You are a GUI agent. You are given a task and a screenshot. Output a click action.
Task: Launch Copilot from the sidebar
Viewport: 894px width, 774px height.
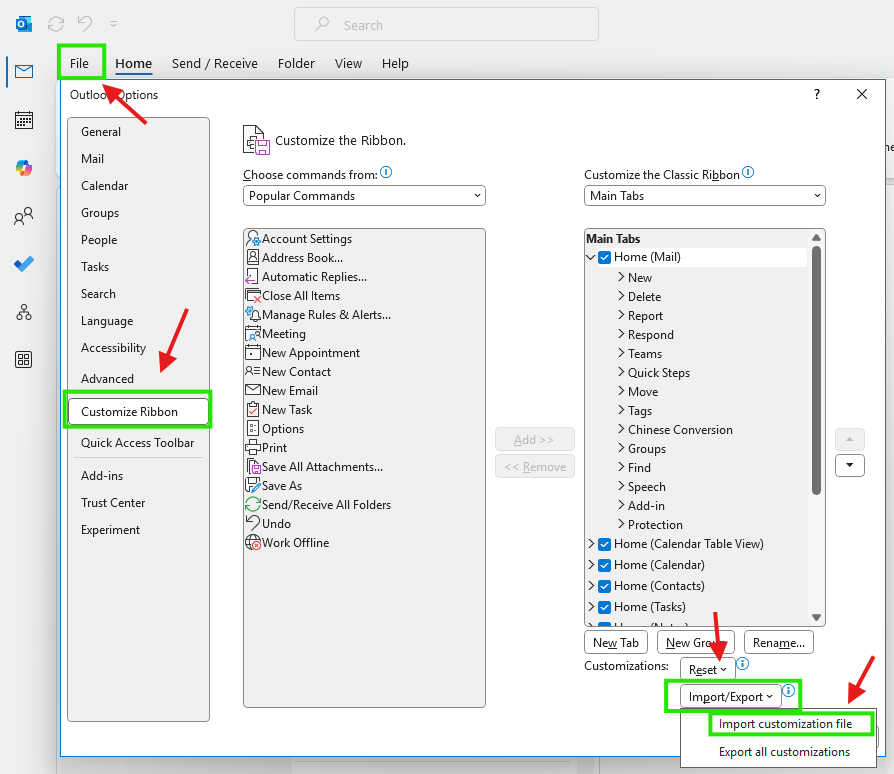point(24,168)
